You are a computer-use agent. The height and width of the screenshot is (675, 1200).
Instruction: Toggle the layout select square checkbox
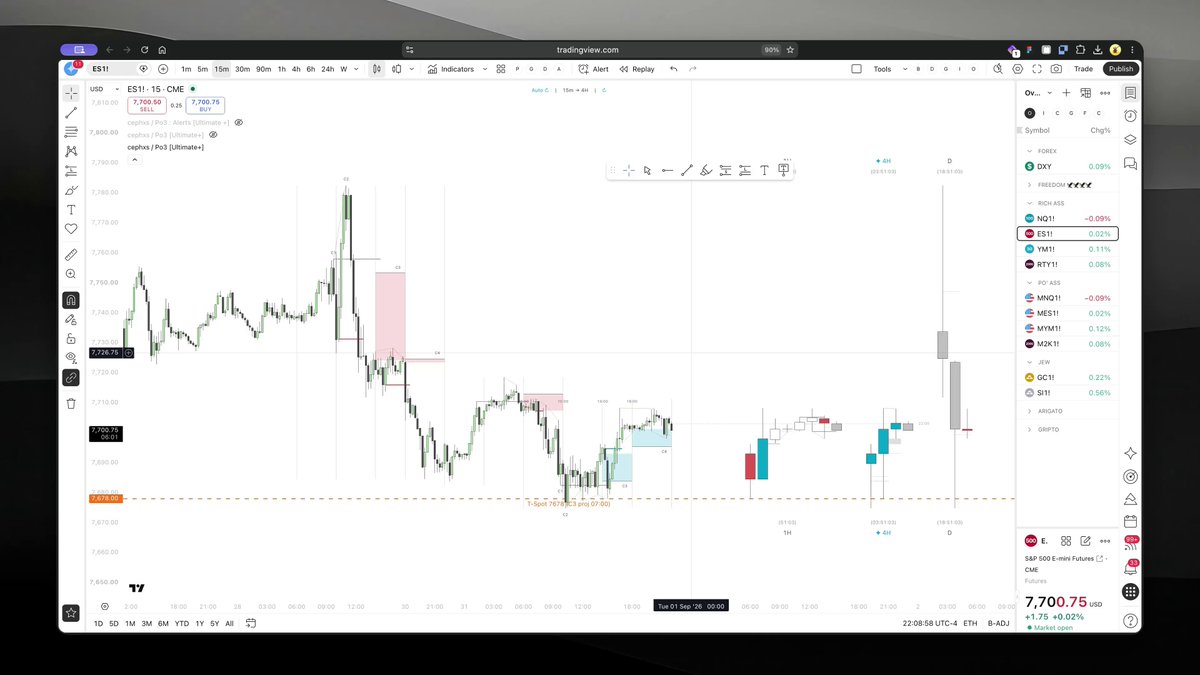856,69
